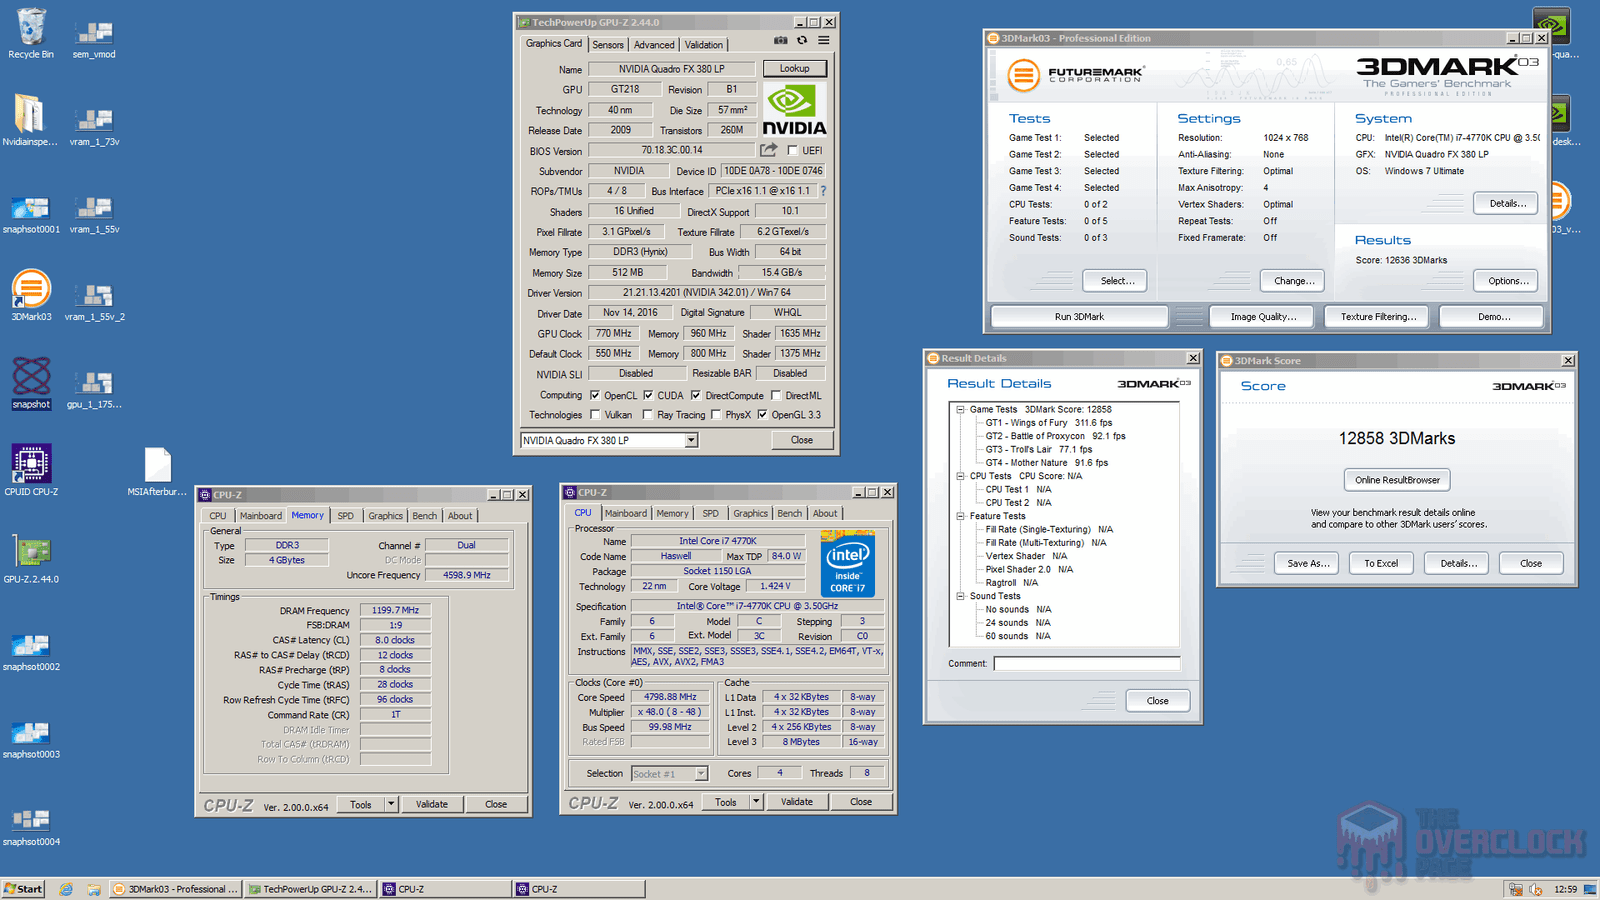This screenshot has height=900, width=1600.
Task: Open the NVIDIA Quadro FX 380 LP dropdown
Action: [690, 441]
